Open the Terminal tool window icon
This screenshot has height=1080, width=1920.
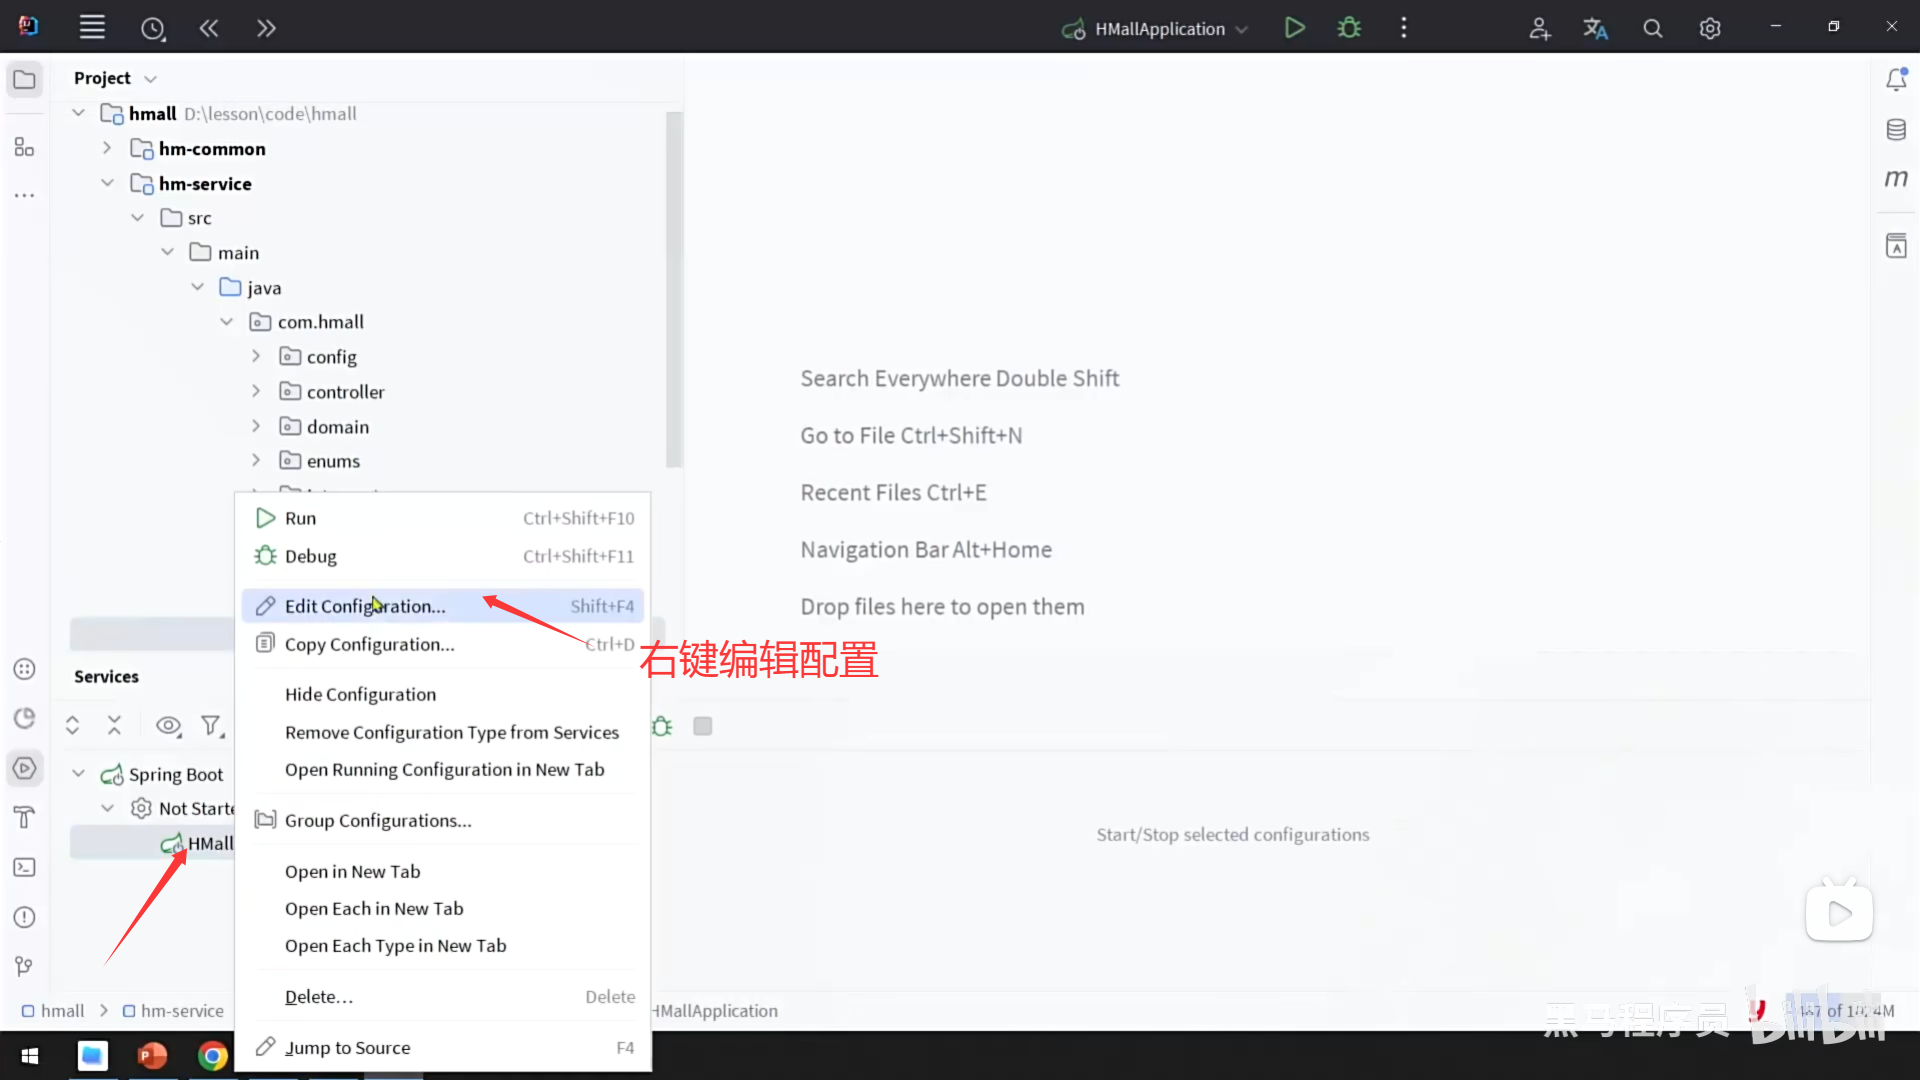[x=24, y=867]
